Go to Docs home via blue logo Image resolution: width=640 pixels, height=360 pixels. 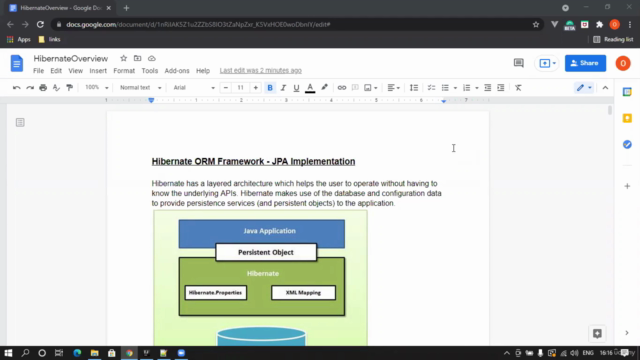17,63
